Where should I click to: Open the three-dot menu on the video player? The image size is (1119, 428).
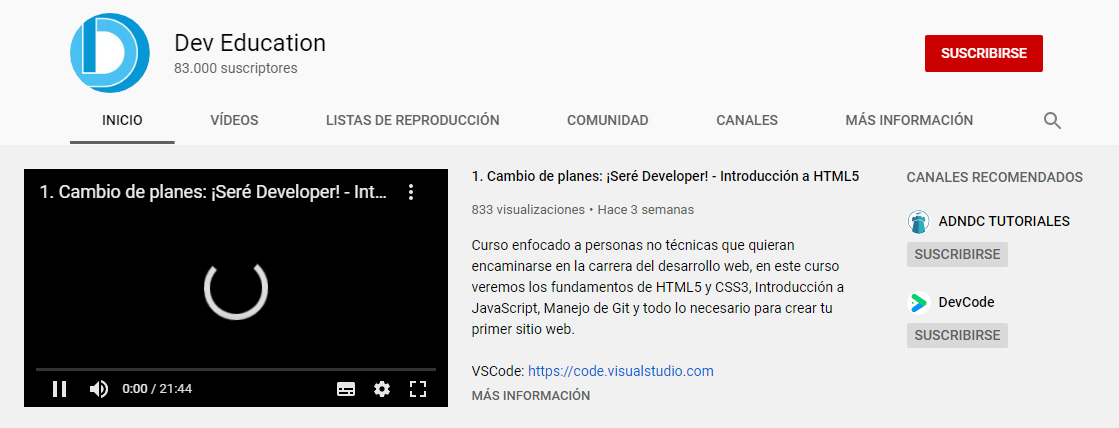pyautogui.click(x=410, y=192)
